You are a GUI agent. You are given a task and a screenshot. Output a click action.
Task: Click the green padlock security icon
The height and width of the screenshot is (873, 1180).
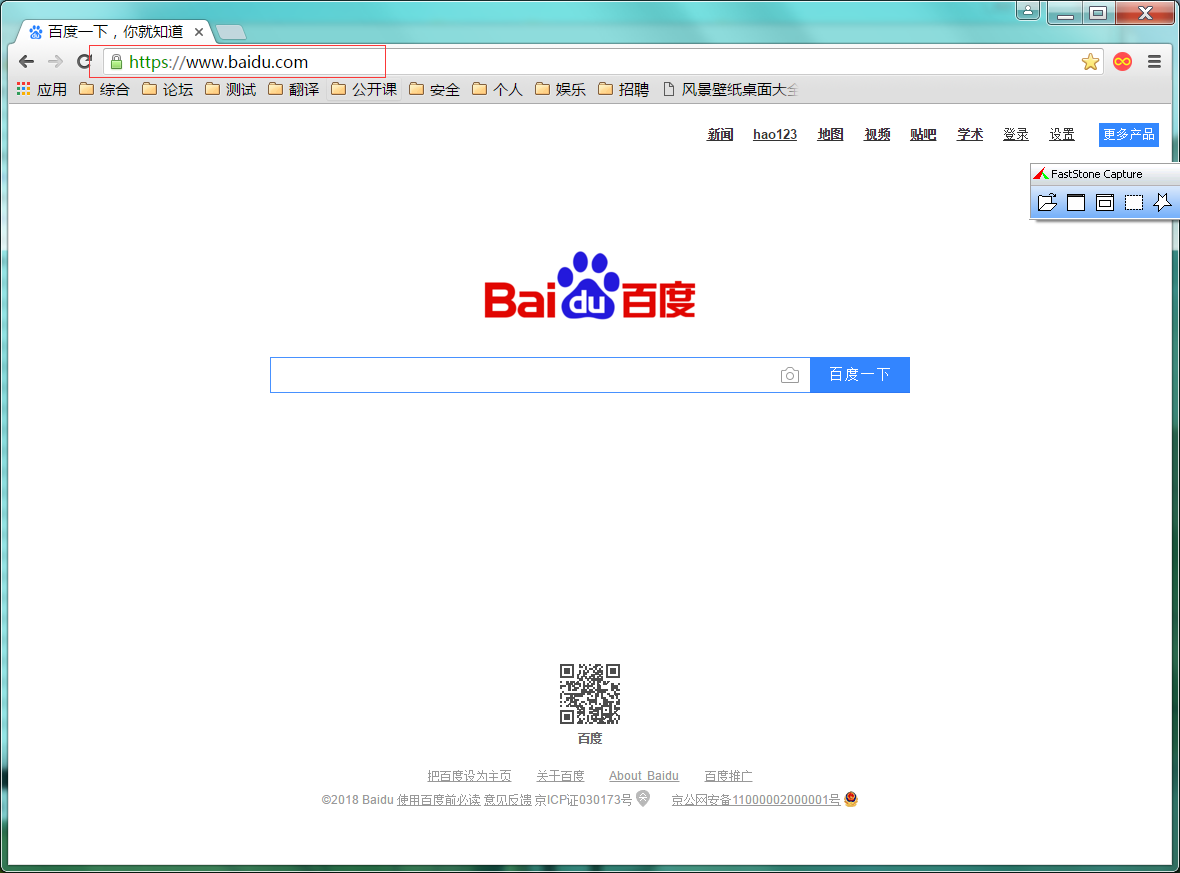point(116,62)
